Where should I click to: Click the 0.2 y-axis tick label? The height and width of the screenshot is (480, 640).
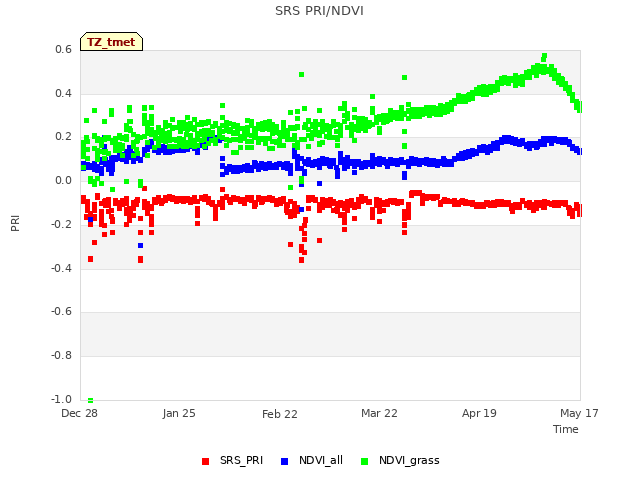[63, 137]
